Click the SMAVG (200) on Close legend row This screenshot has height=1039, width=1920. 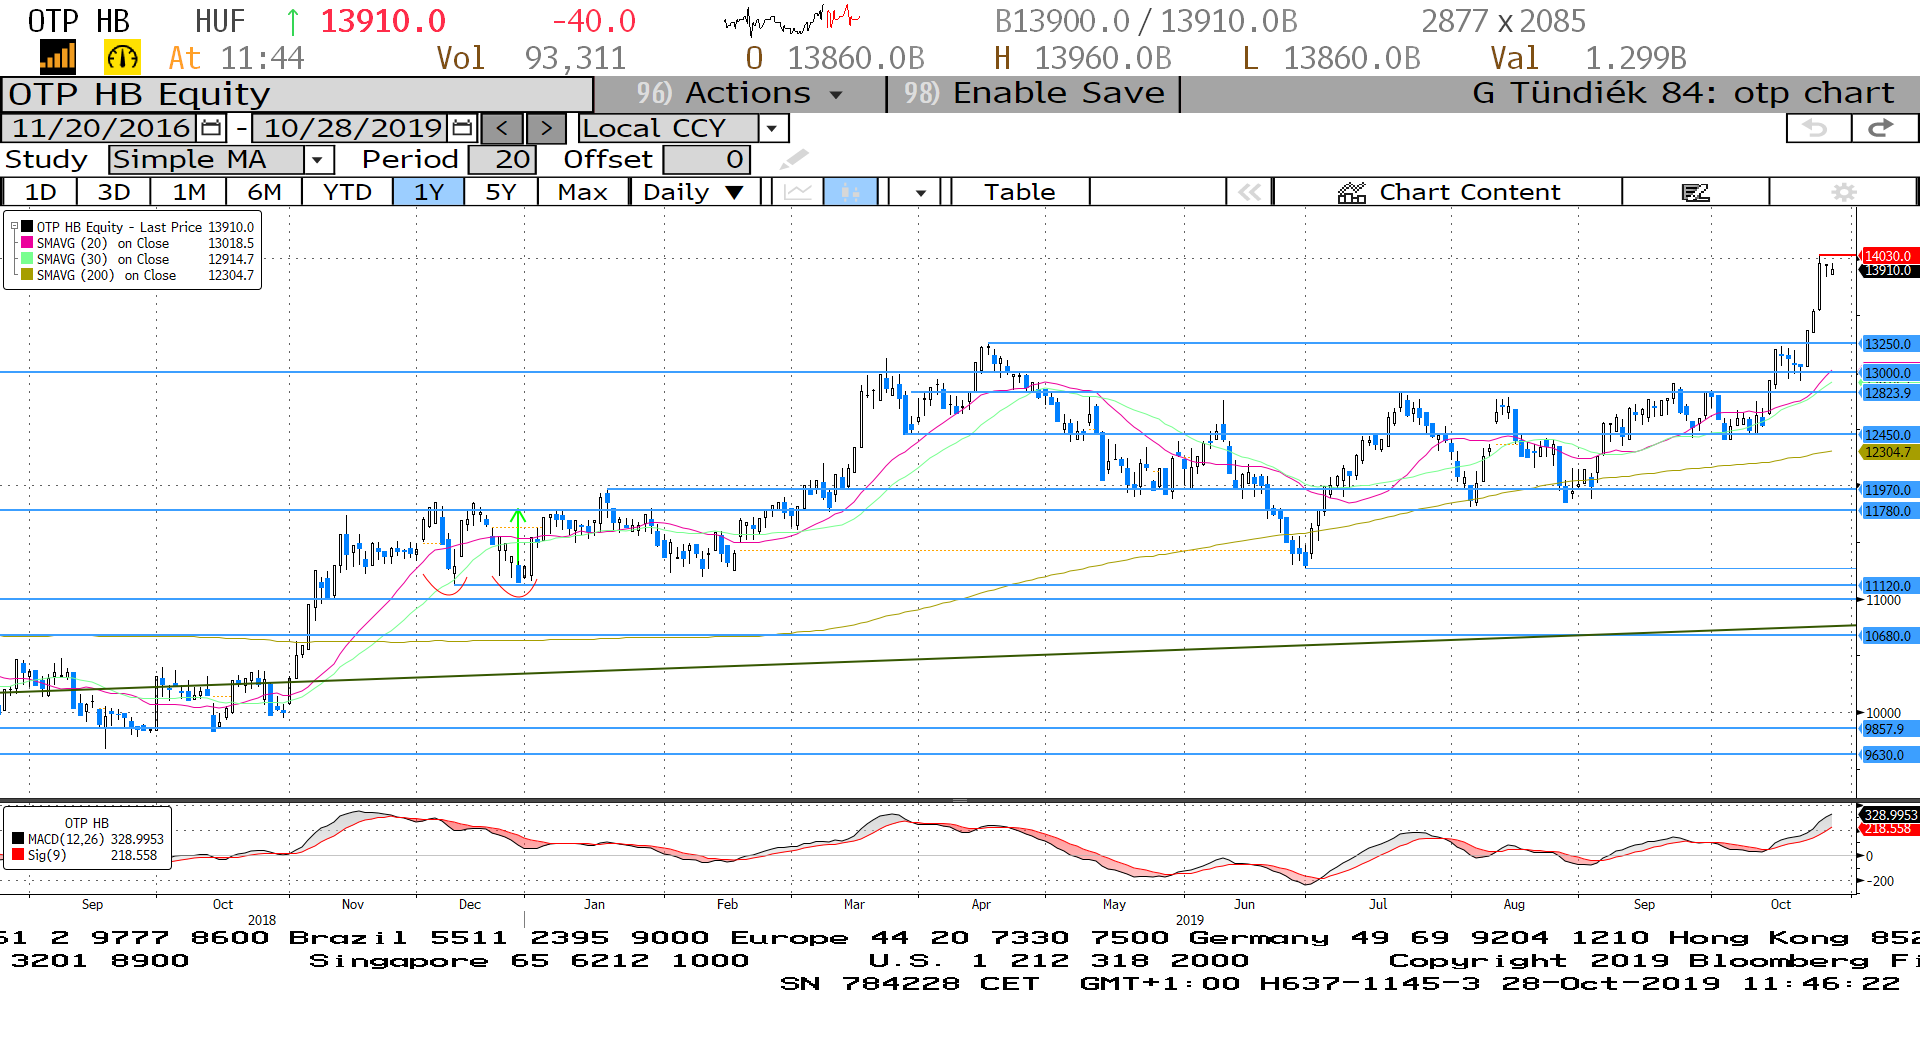pos(137,275)
